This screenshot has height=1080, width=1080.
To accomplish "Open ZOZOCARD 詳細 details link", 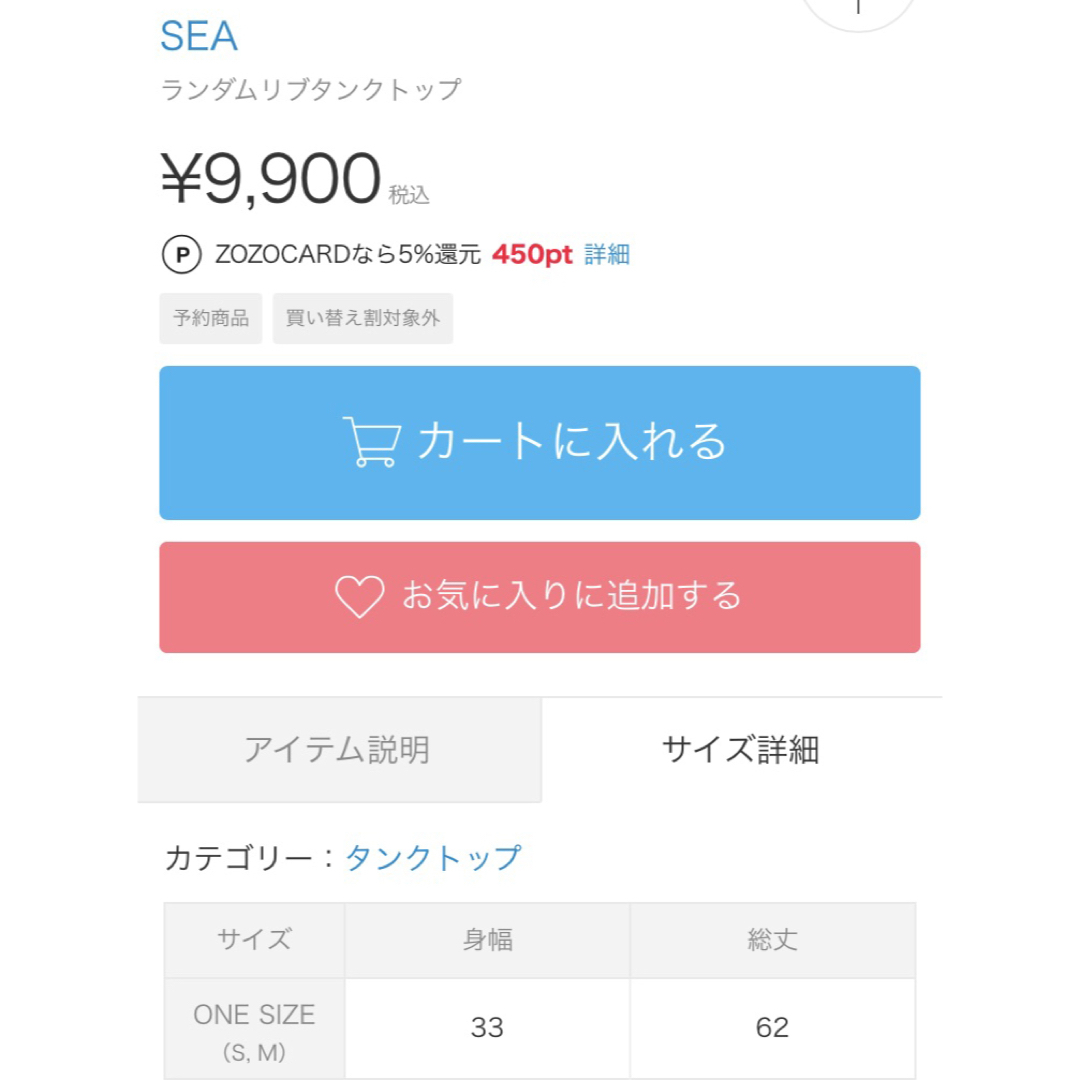I will pos(607,254).
